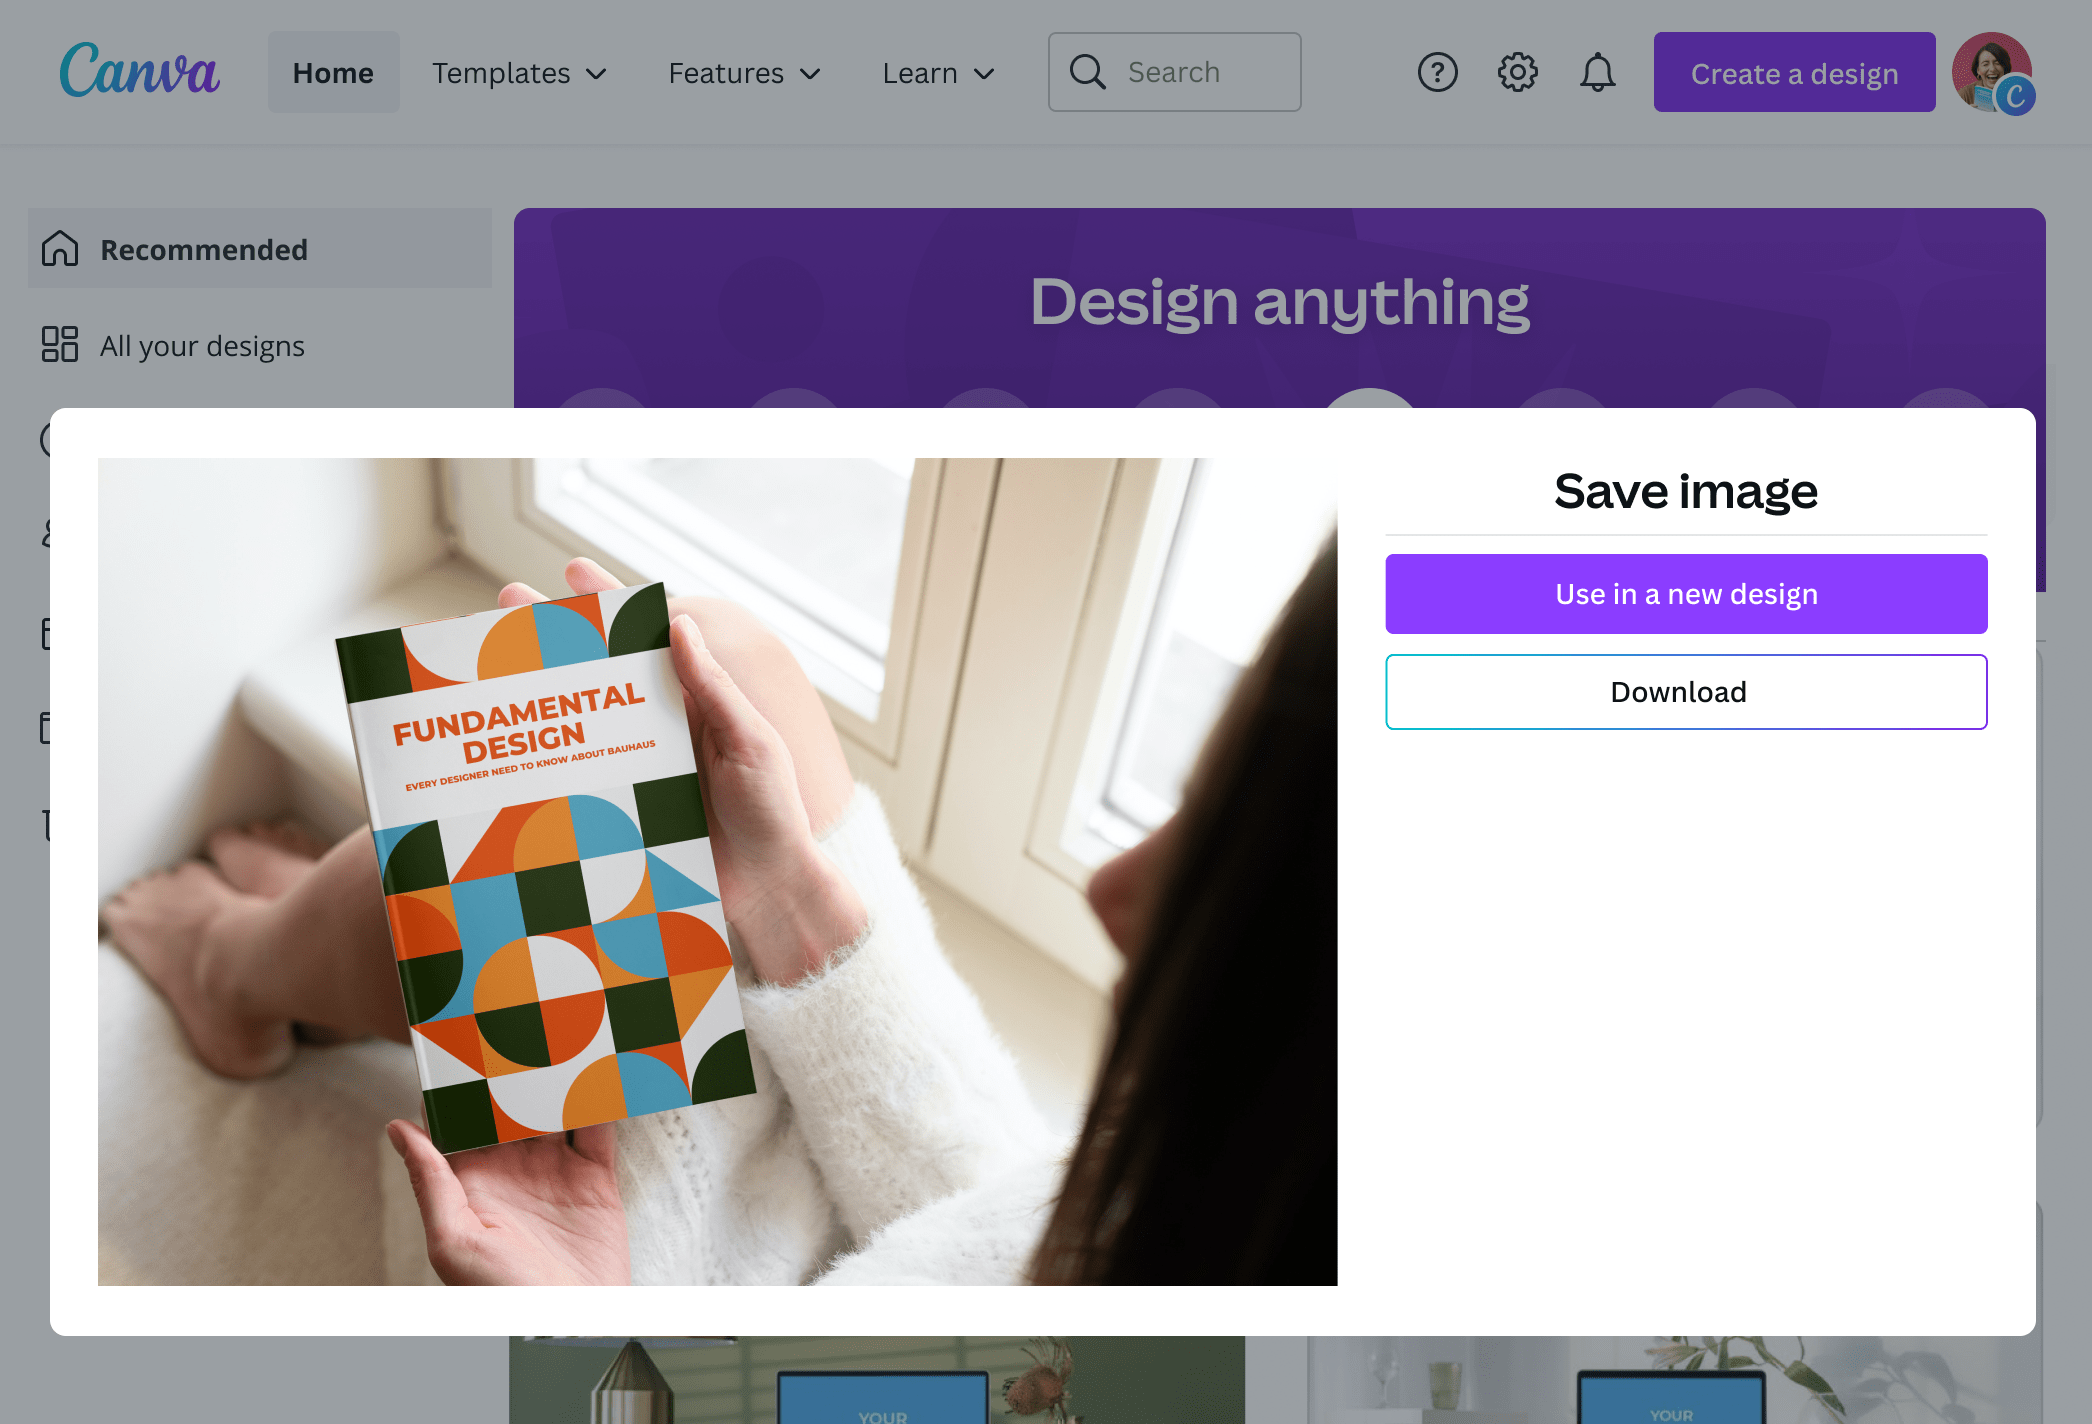2092x1424 pixels.
Task: Expand the Templates dropdown
Action: (x=519, y=72)
